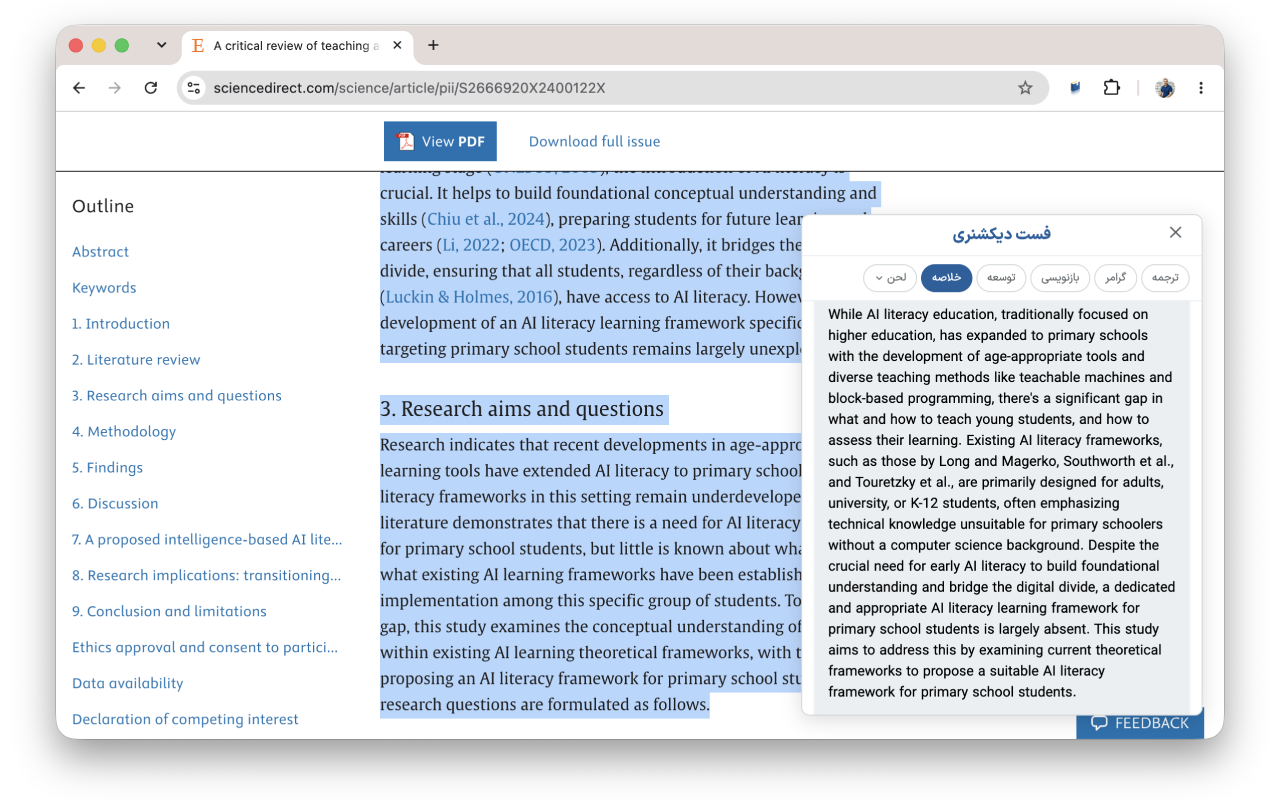The width and height of the screenshot is (1280, 800).
Task: Open the Luckin & Holmes, 2016 citation
Action: coord(470,297)
